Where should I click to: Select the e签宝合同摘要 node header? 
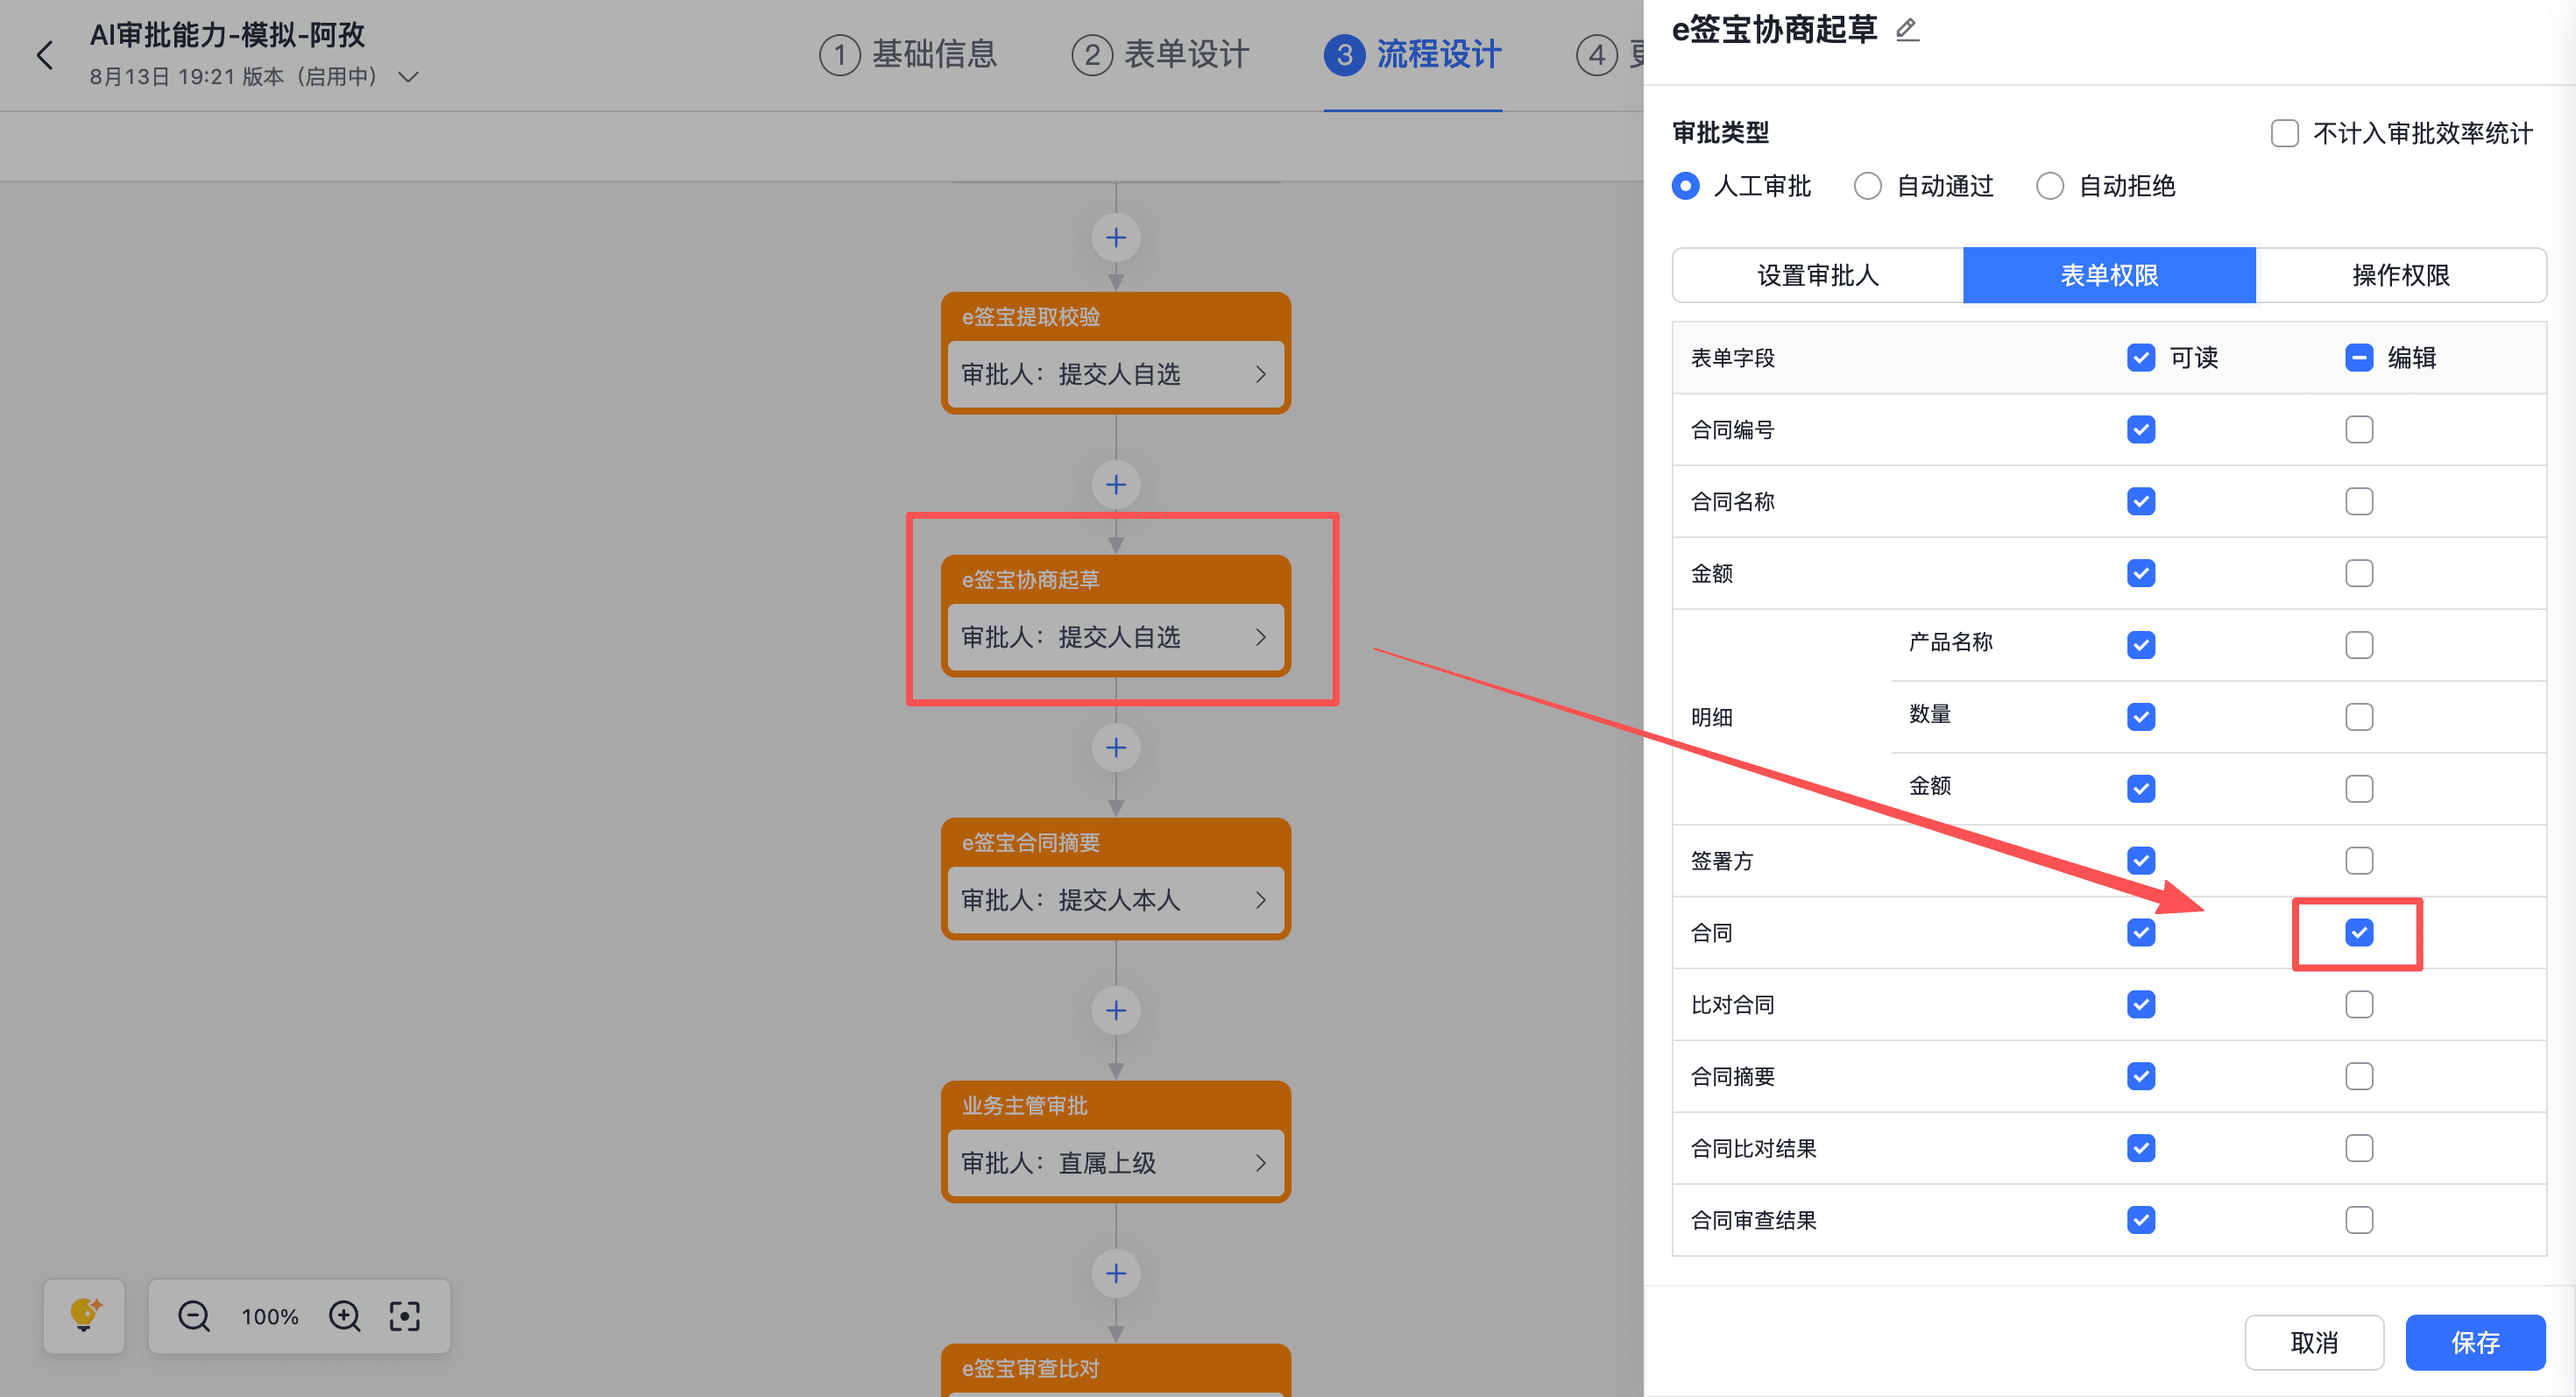(1115, 843)
